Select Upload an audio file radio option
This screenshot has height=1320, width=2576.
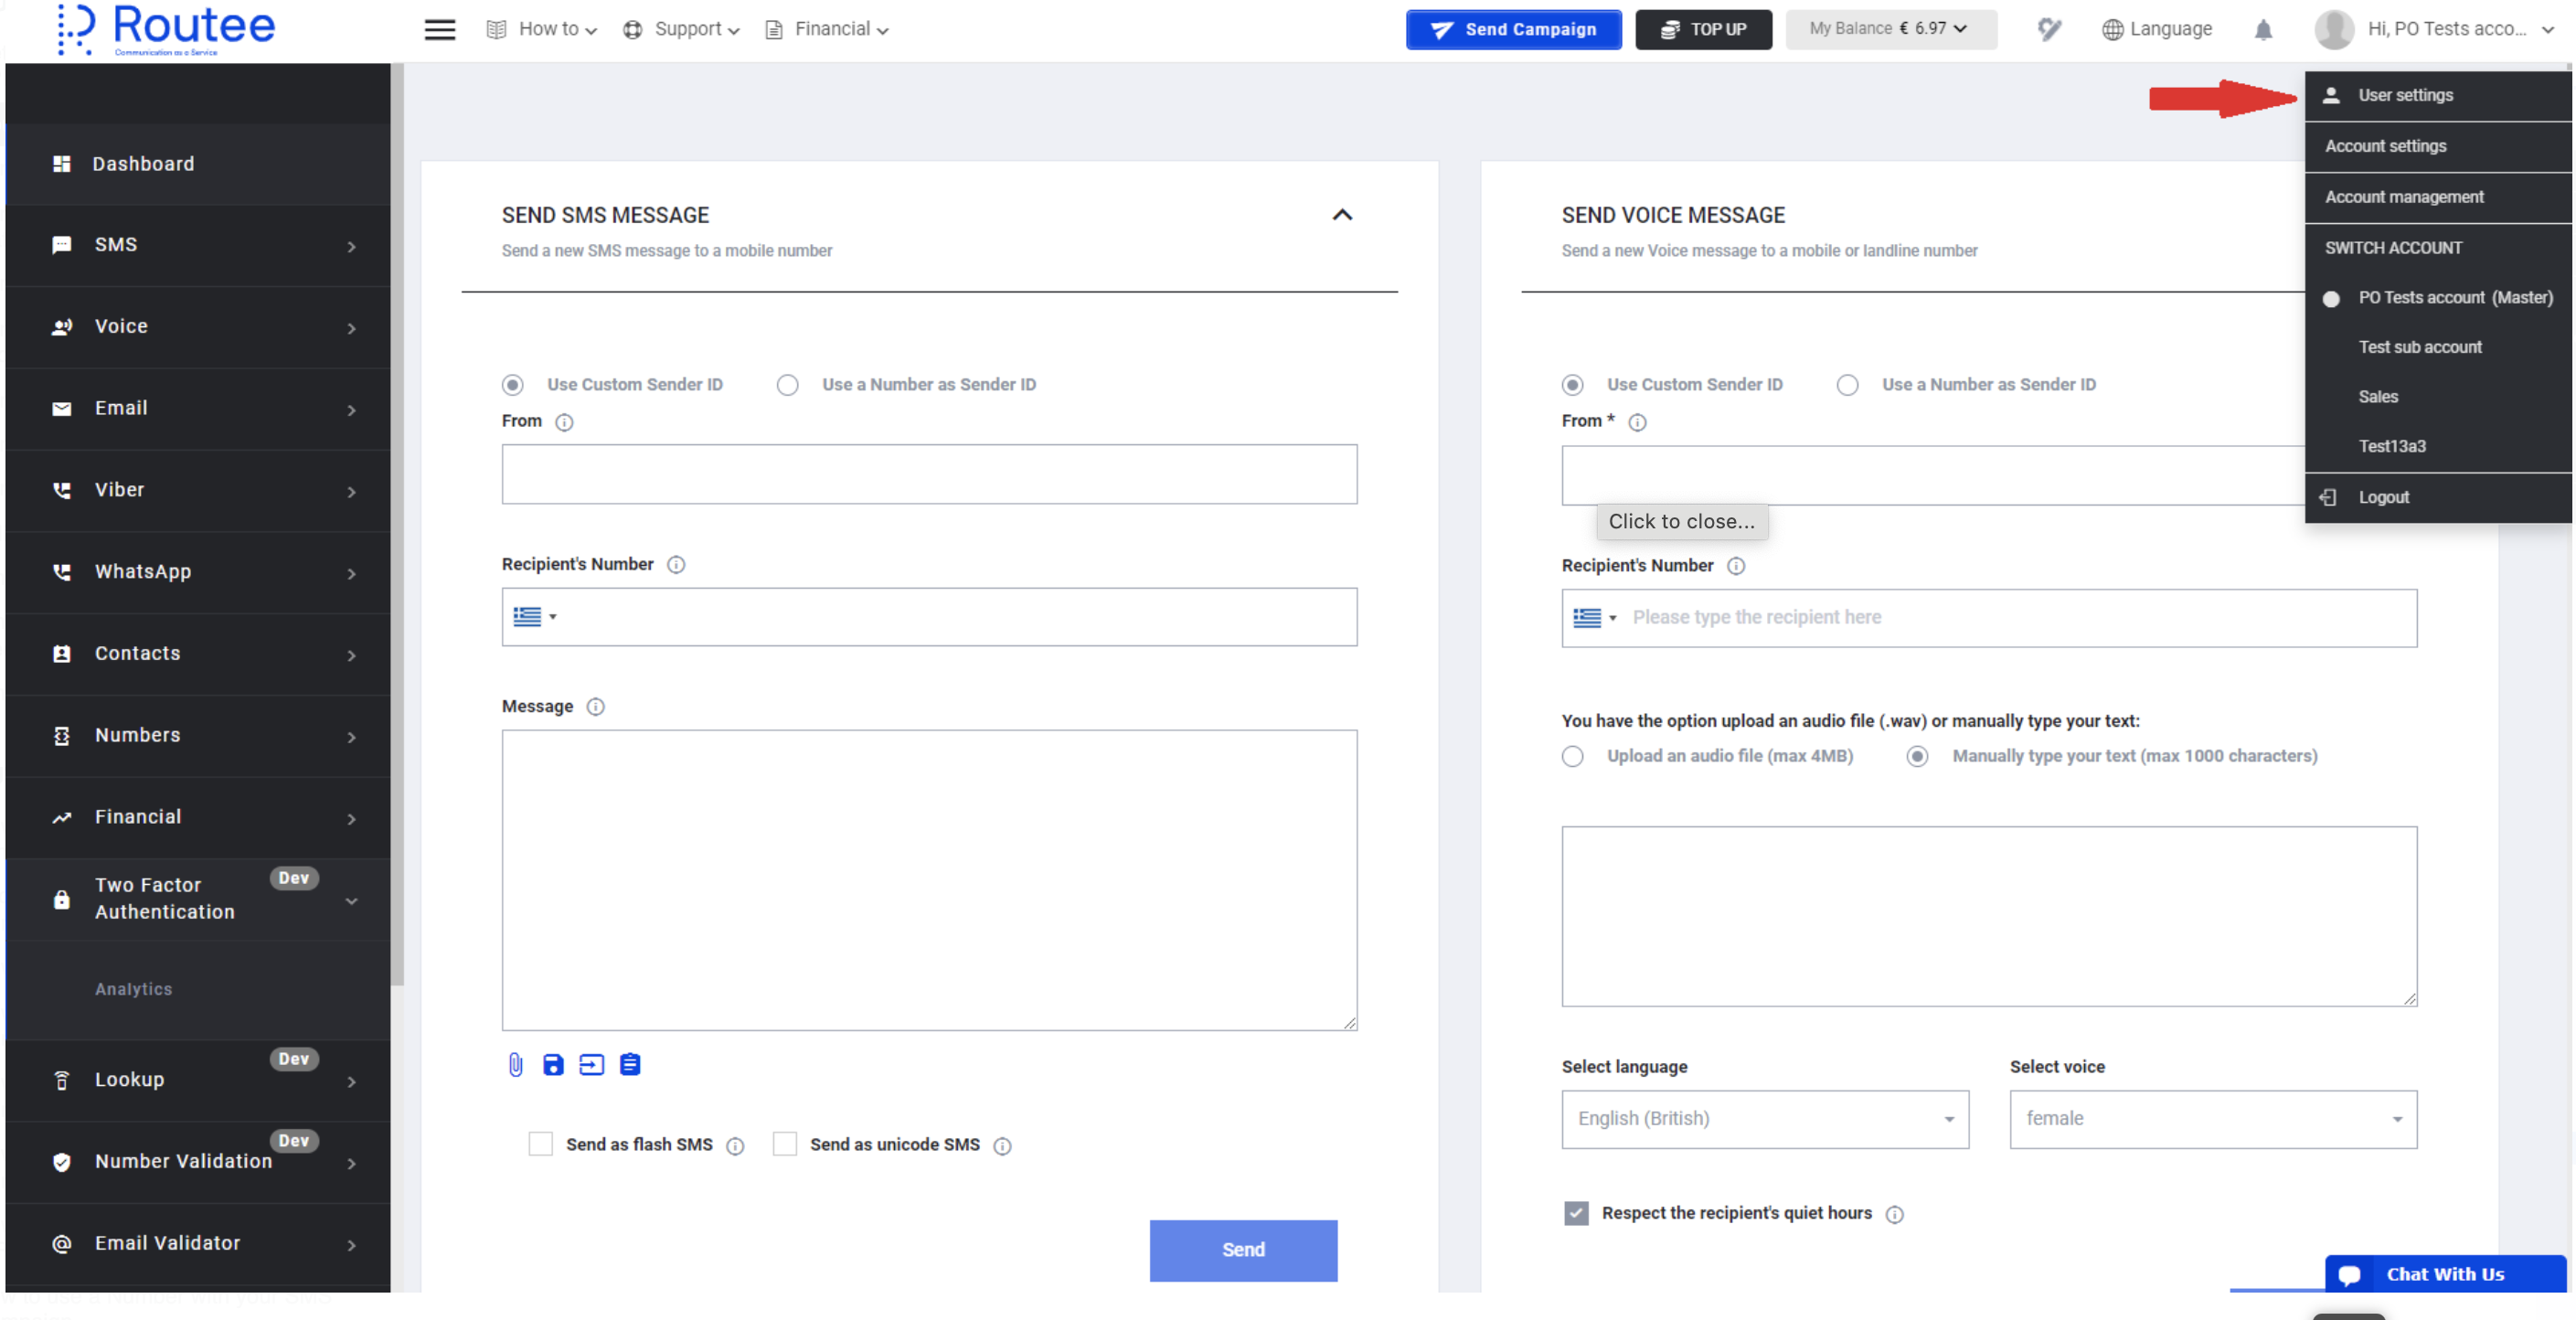tap(1573, 756)
